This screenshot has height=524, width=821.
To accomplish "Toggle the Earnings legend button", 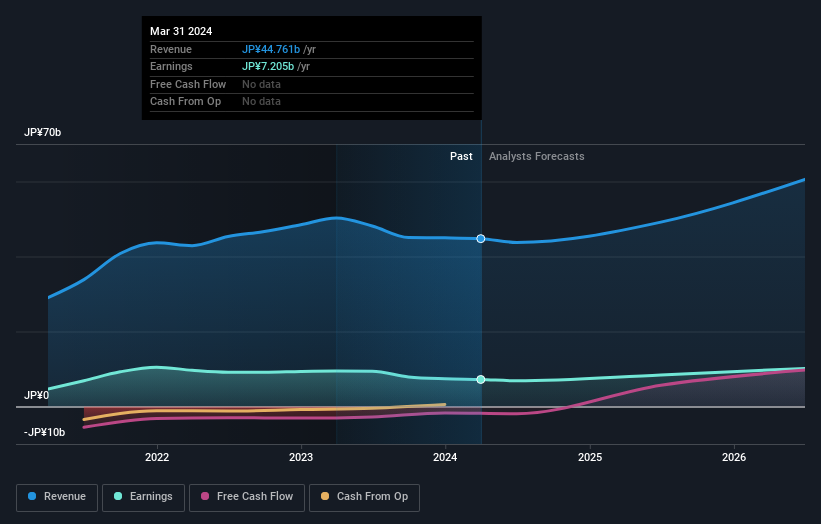I will [x=143, y=497].
